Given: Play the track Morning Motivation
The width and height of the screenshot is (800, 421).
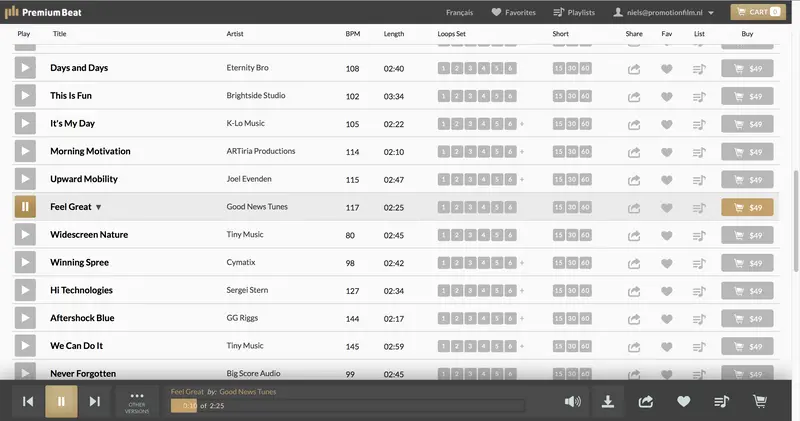Looking at the screenshot, I should coord(25,151).
